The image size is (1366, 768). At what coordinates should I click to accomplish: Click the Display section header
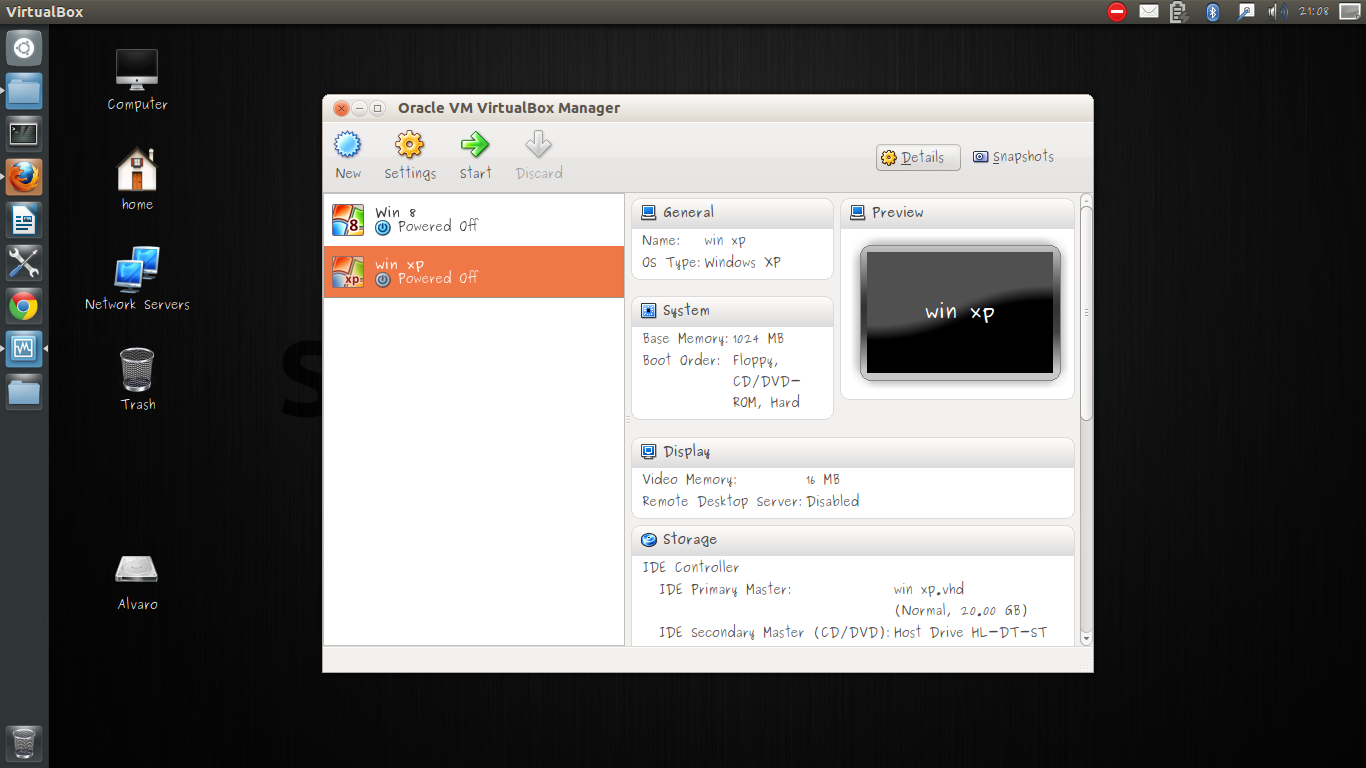853,452
